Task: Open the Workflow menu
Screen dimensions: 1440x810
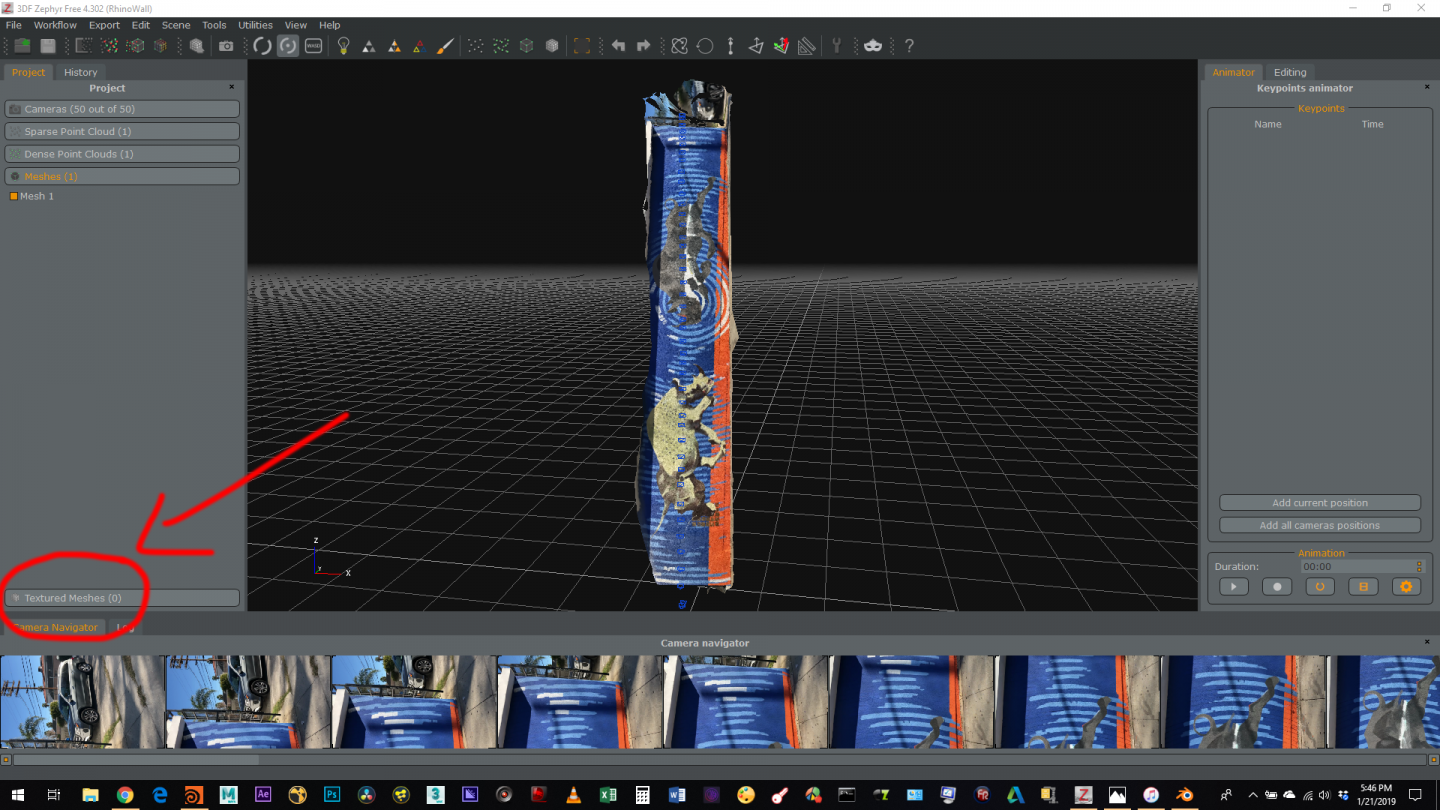Action: pyautogui.click(x=55, y=25)
